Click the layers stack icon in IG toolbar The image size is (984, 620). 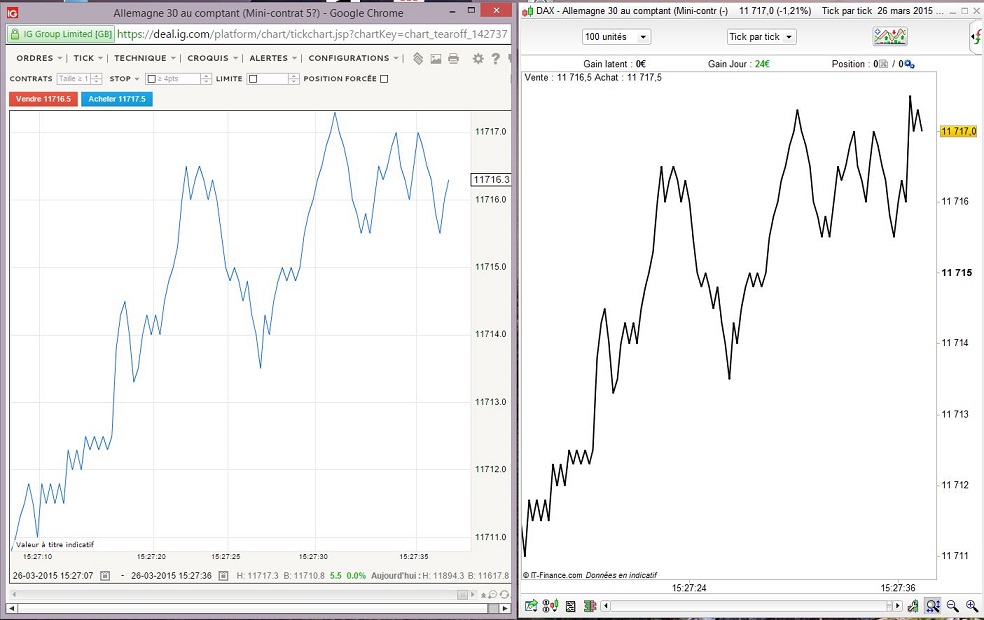click(x=418, y=58)
